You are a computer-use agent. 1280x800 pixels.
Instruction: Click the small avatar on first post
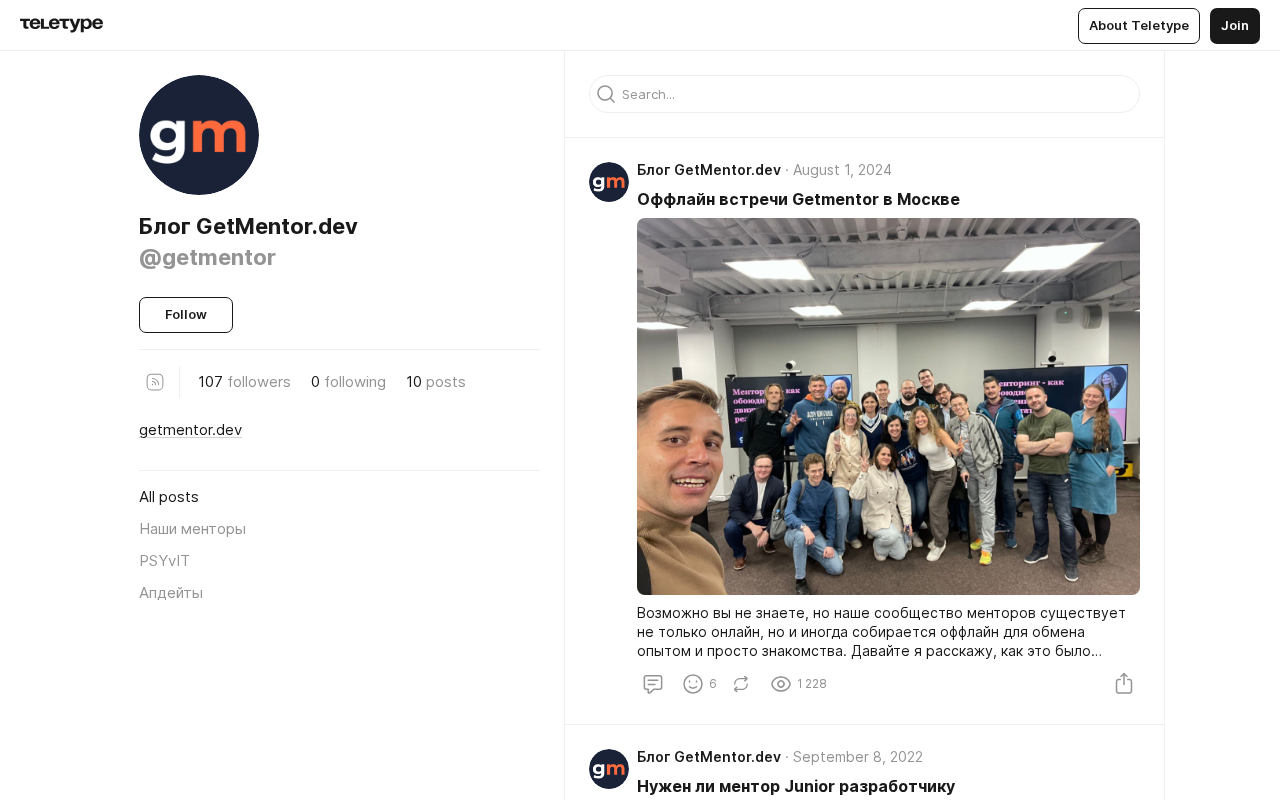pyautogui.click(x=609, y=182)
